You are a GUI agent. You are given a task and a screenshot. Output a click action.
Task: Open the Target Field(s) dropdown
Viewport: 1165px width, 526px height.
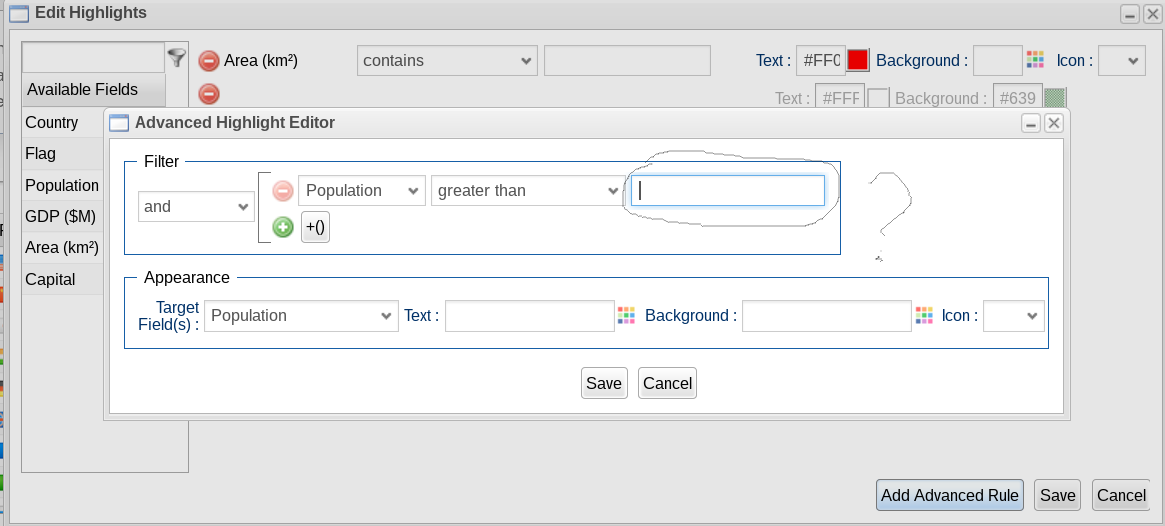[x=301, y=316]
